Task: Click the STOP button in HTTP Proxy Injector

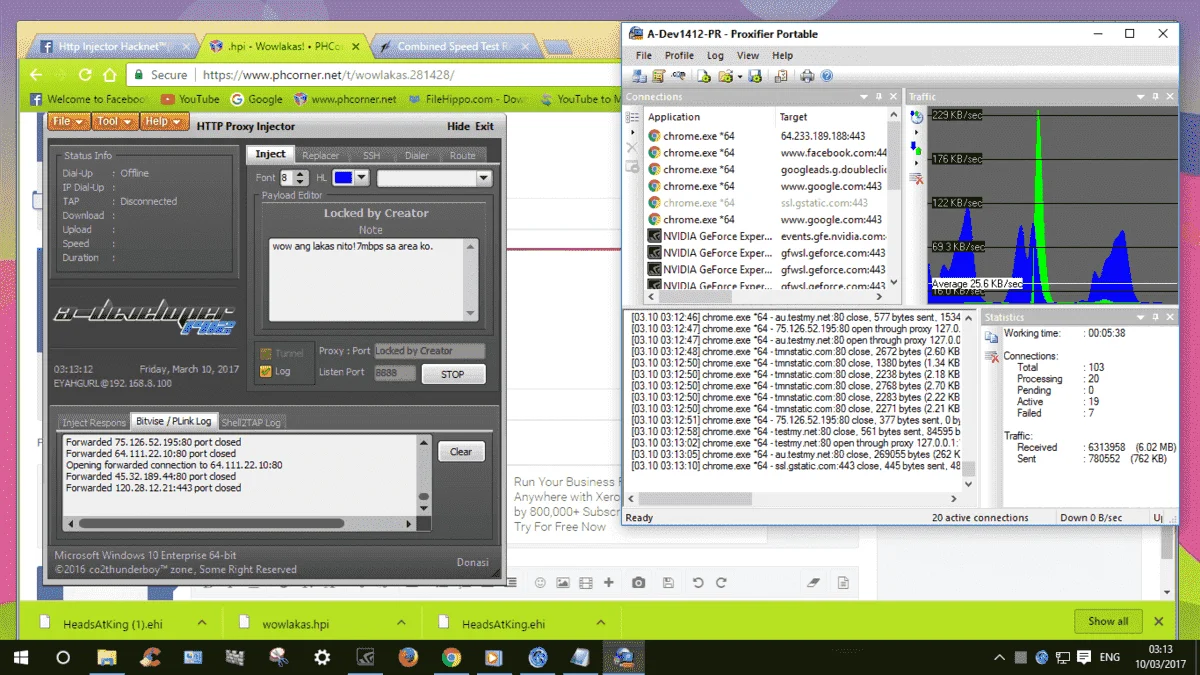Action: tap(453, 374)
